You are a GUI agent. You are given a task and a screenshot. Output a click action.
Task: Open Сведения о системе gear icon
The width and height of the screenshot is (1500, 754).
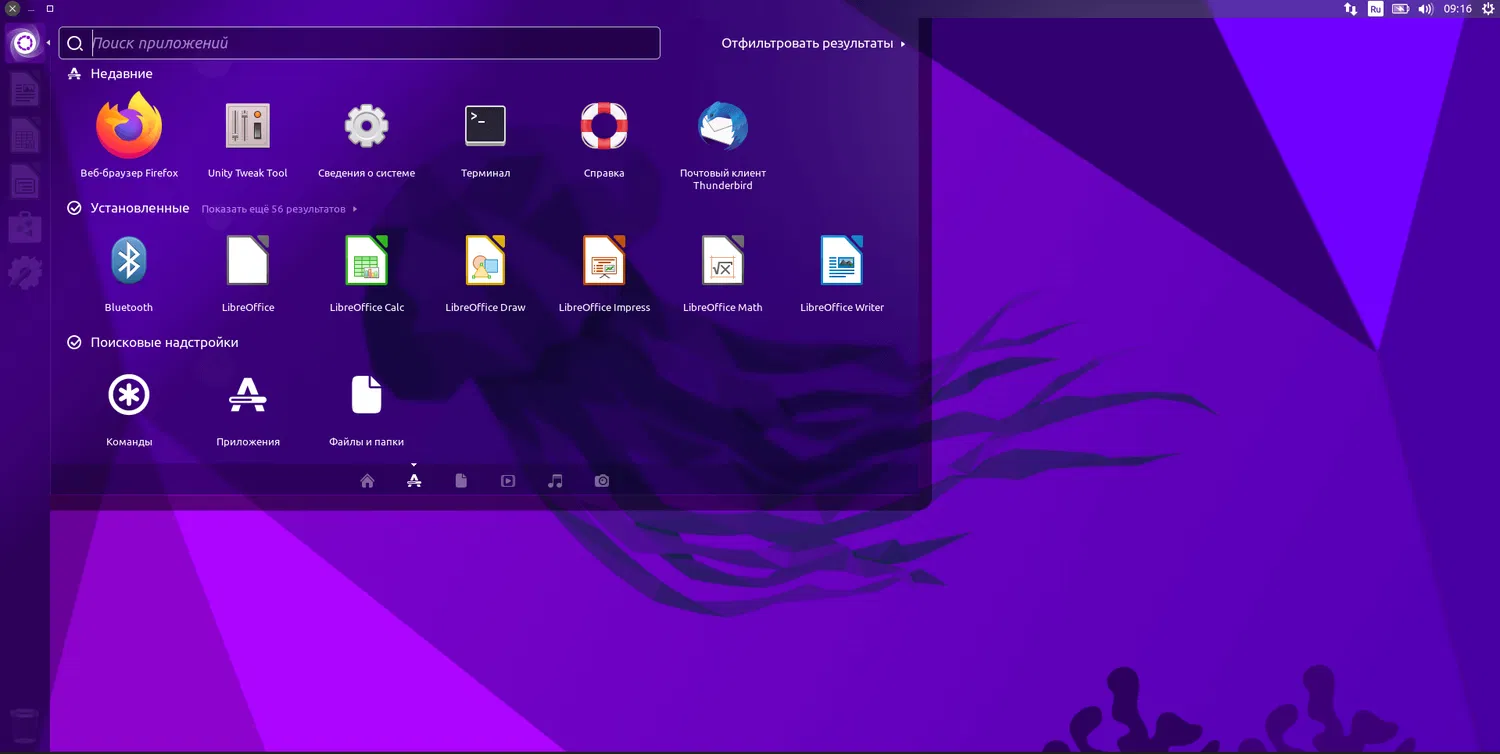click(366, 126)
